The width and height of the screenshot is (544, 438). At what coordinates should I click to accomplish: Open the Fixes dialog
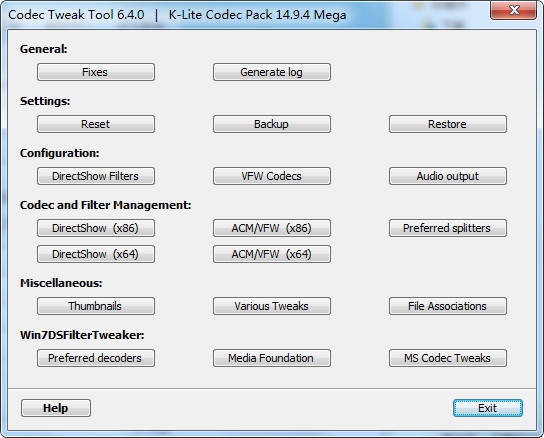tap(96, 72)
